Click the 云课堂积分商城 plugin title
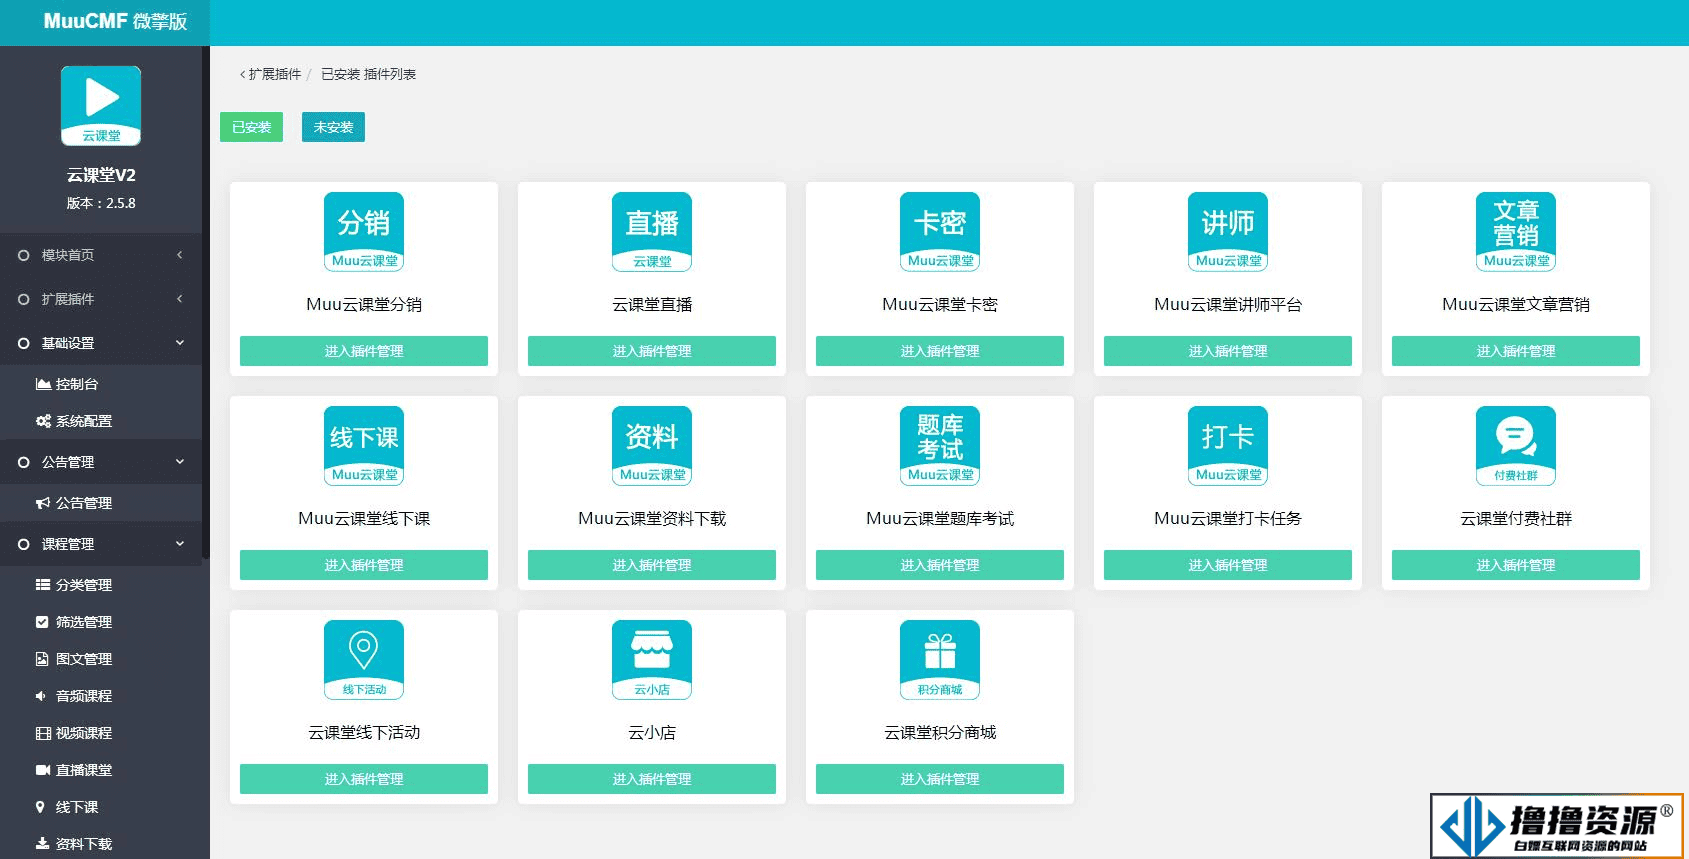 point(940,732)
